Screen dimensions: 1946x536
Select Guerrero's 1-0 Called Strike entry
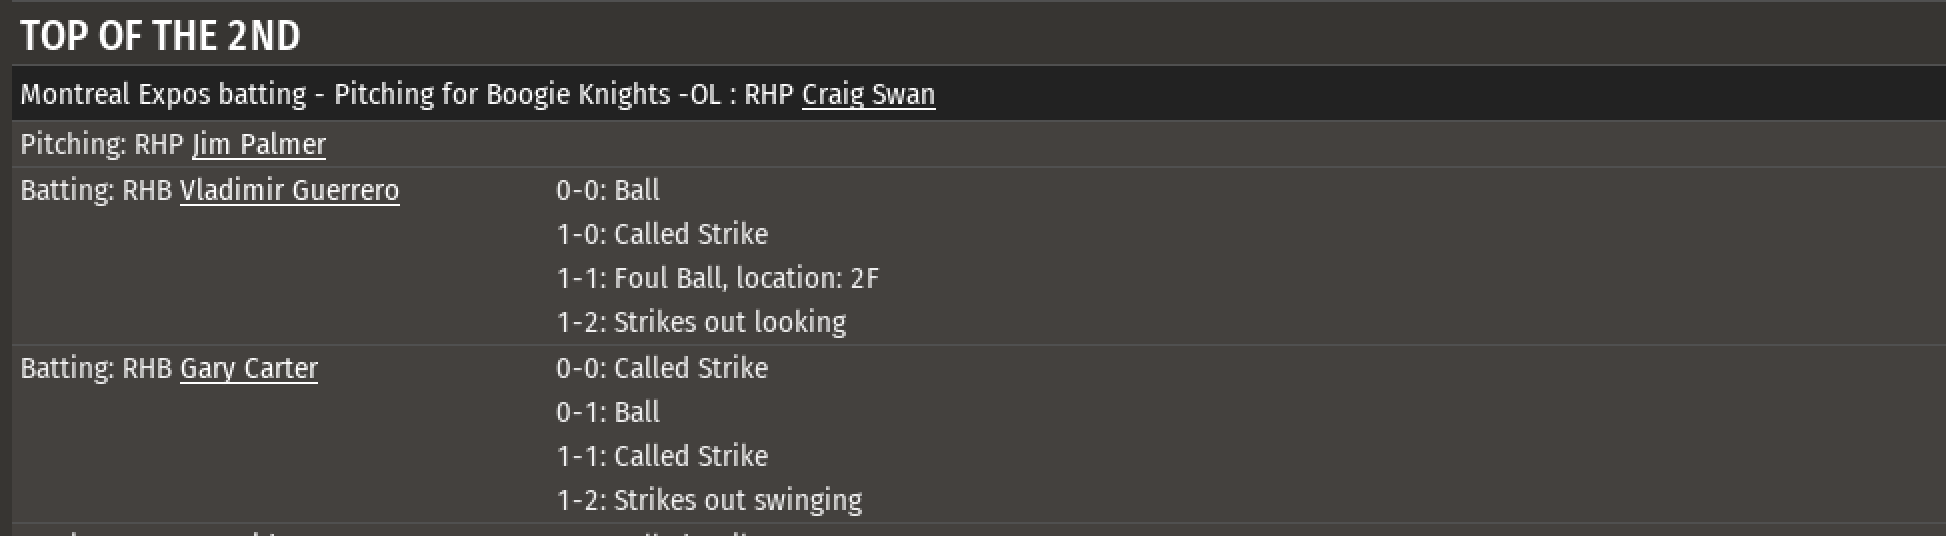[x=662, y=234]
